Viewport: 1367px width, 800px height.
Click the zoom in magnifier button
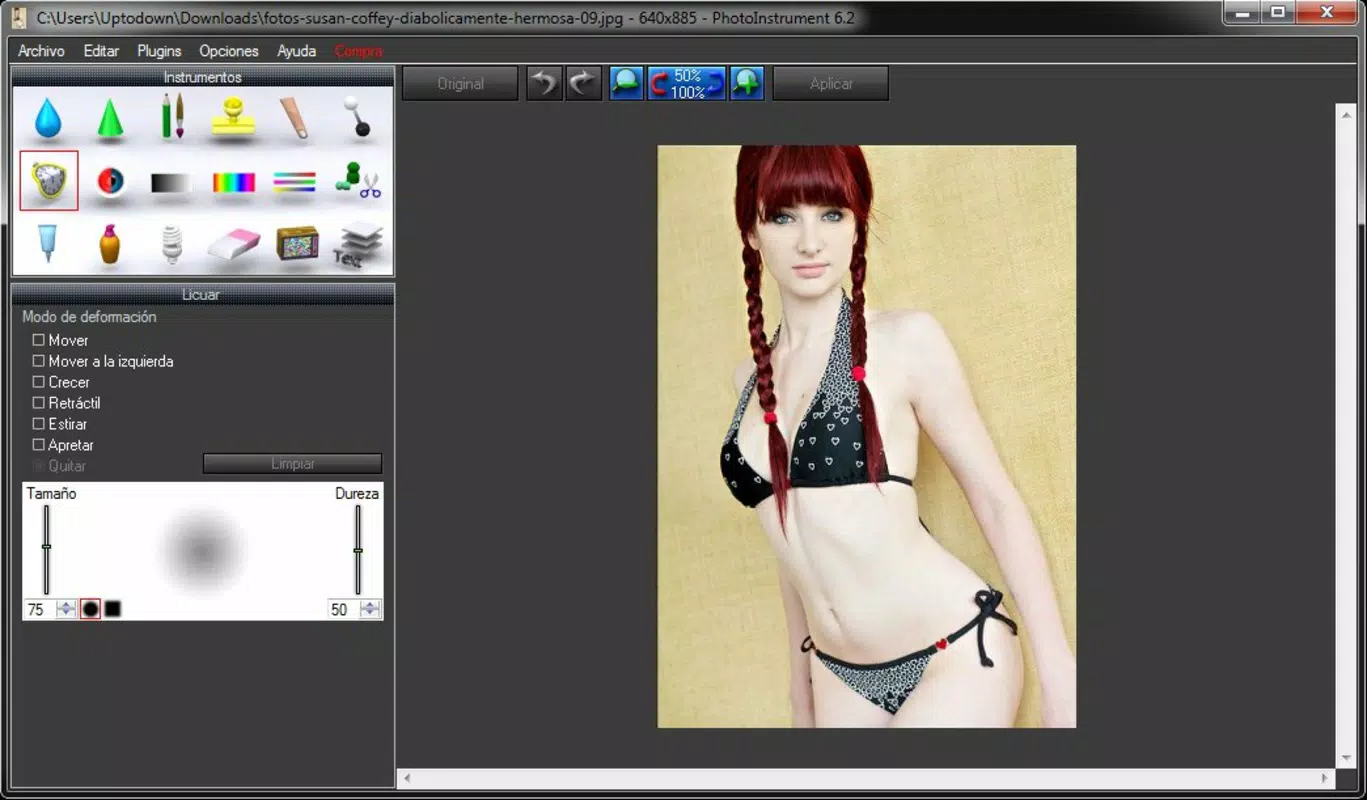click(x=747, y=84)
